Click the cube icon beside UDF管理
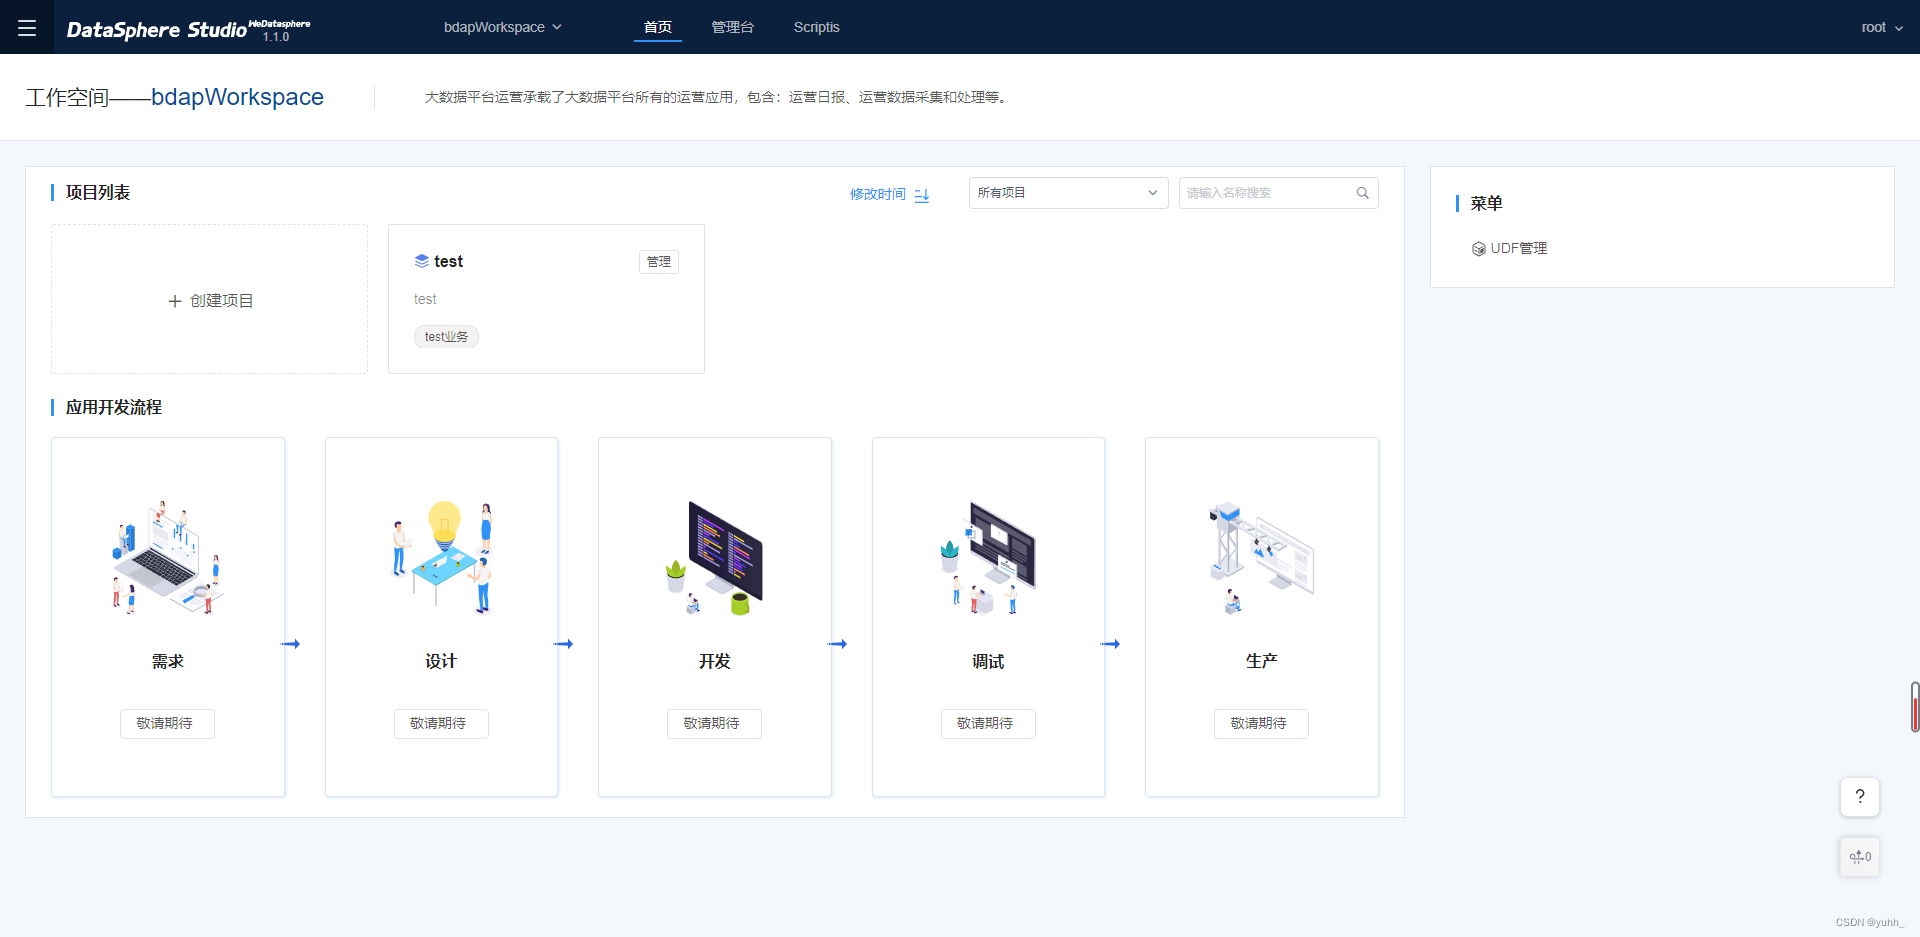The image size is (1920, 937). point(1480,248)
